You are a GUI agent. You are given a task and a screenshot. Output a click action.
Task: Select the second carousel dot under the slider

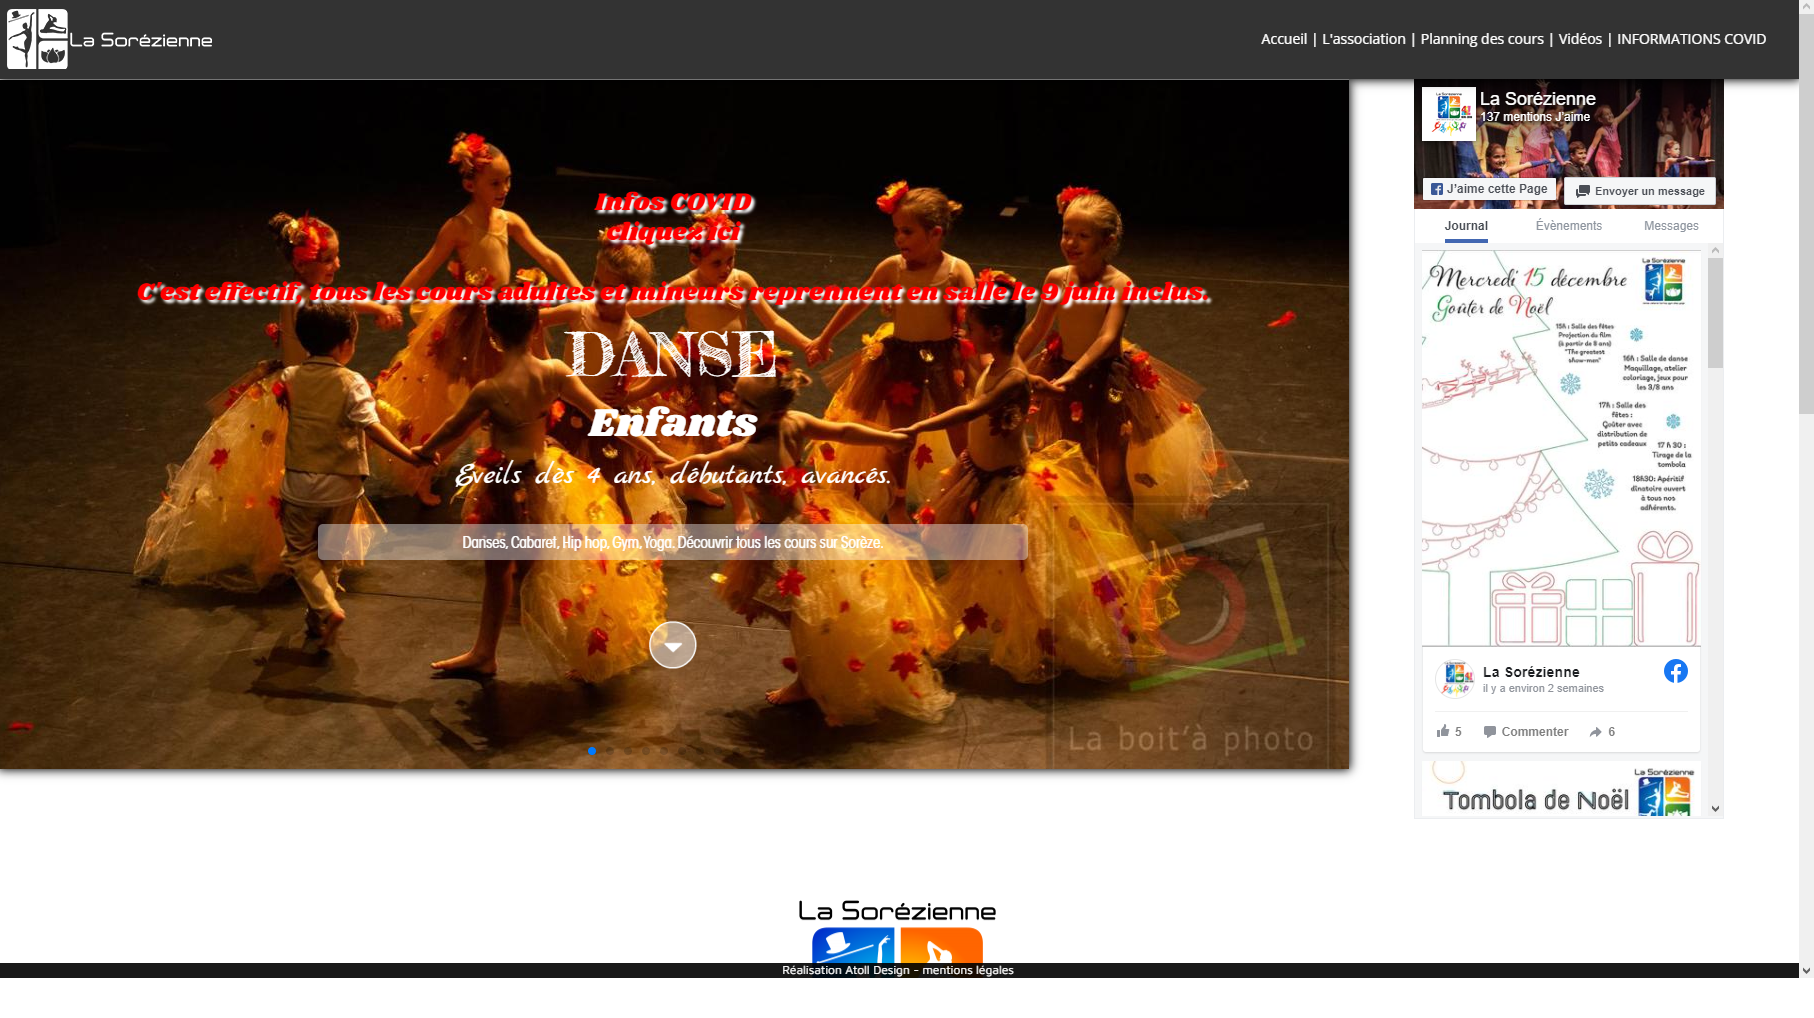click(610, 751)
